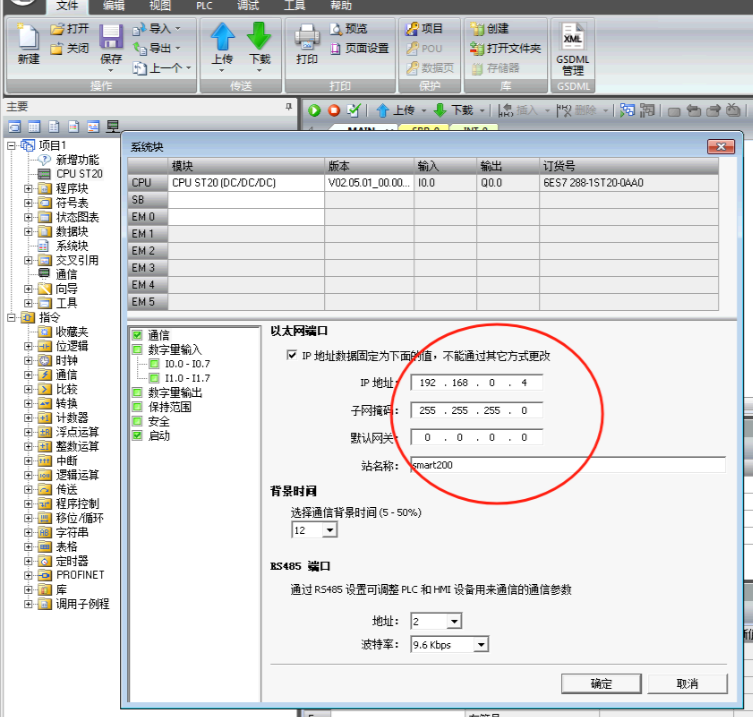This screenshot has height=717, width=753.
Task: Click 确定 button in system block dialog
Action: click(601, 683)
